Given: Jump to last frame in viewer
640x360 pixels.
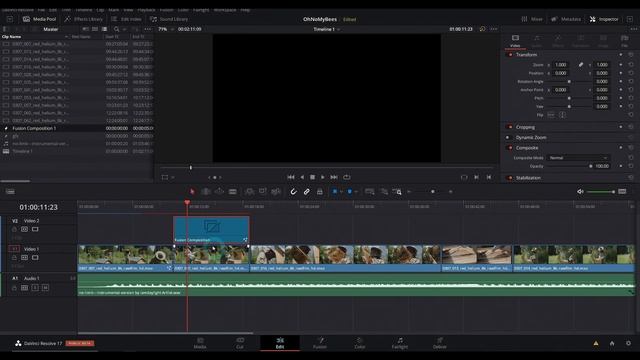Looking at the screenshot, I should [334, 177].
